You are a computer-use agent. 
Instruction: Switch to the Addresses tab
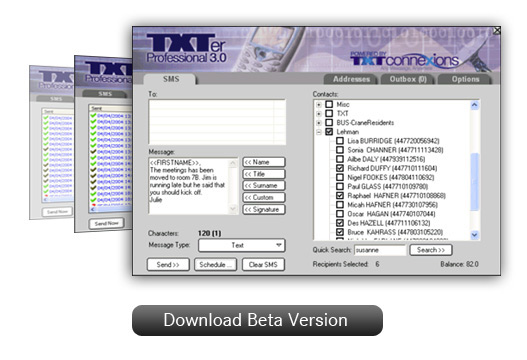click(351, 79)
